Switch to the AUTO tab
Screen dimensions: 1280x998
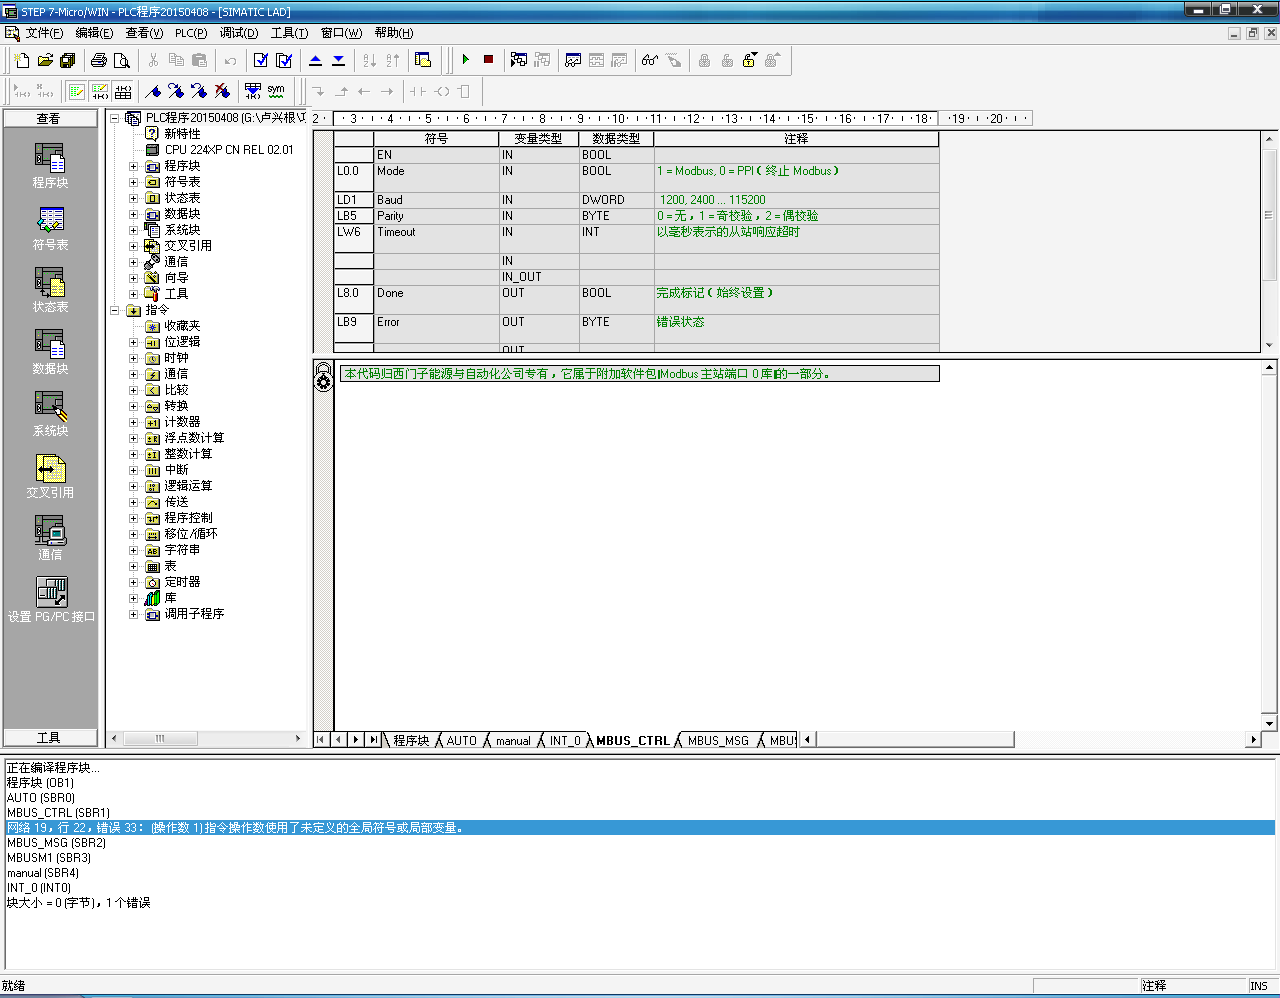click(462, 741)
